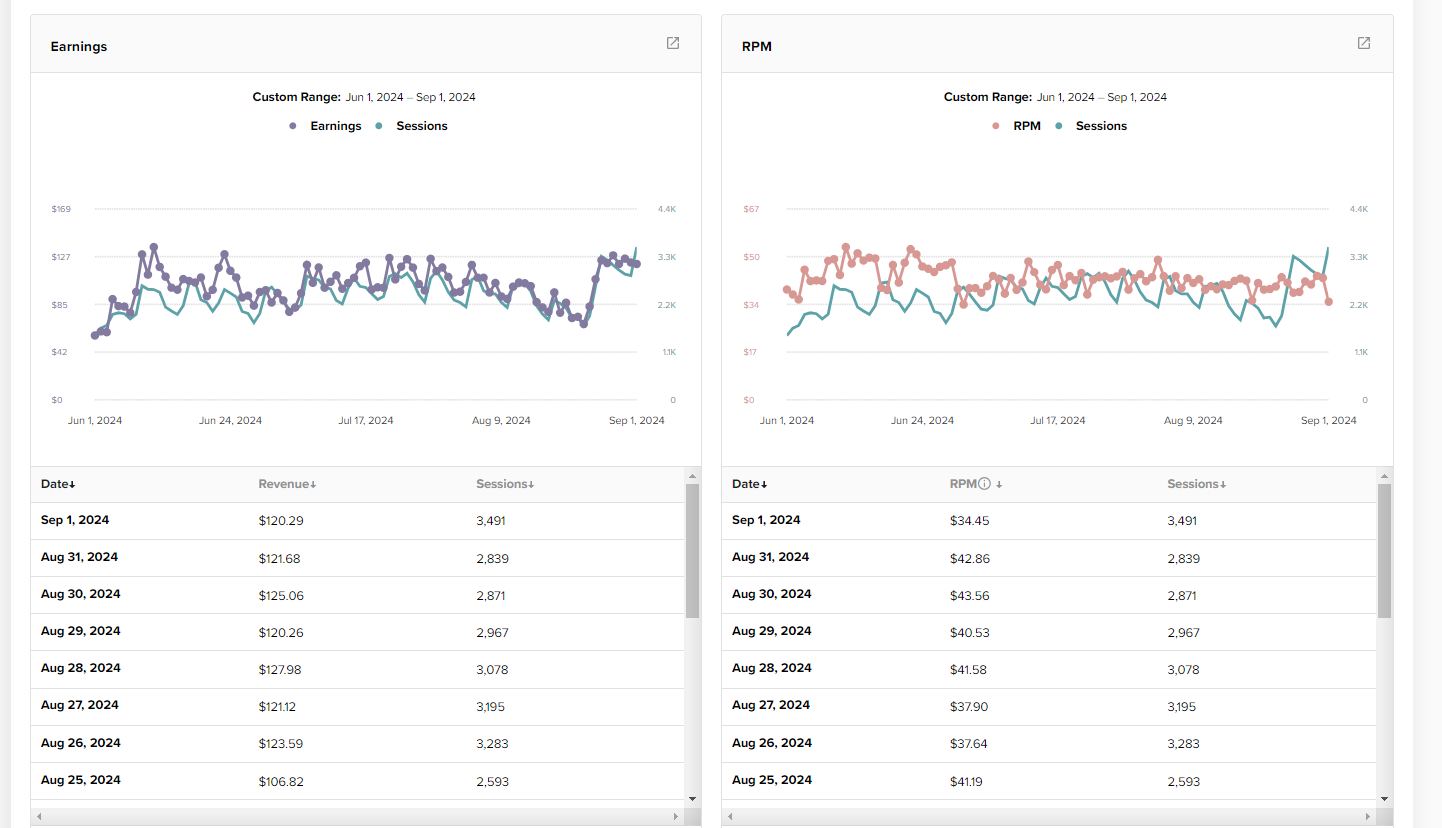Click Custom Range date in RPM panel

point(1102,97)
